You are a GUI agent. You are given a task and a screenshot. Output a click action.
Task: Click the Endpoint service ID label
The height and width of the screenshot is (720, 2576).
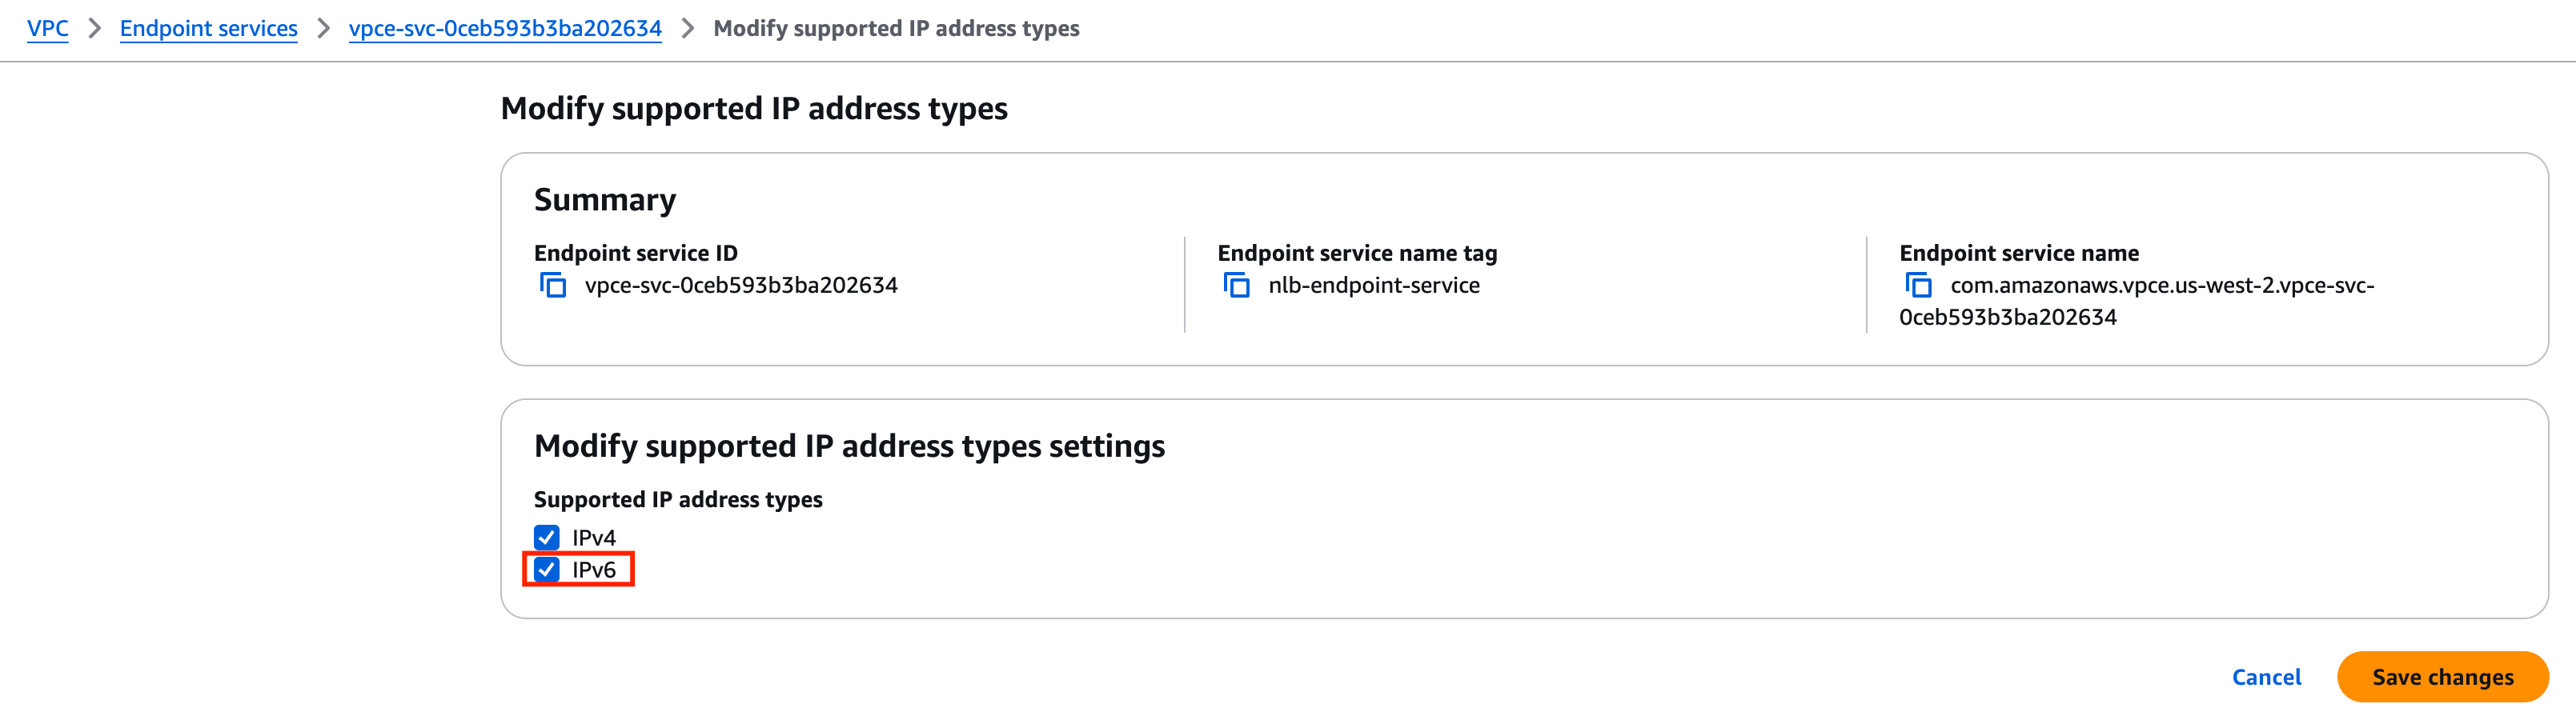636,253
